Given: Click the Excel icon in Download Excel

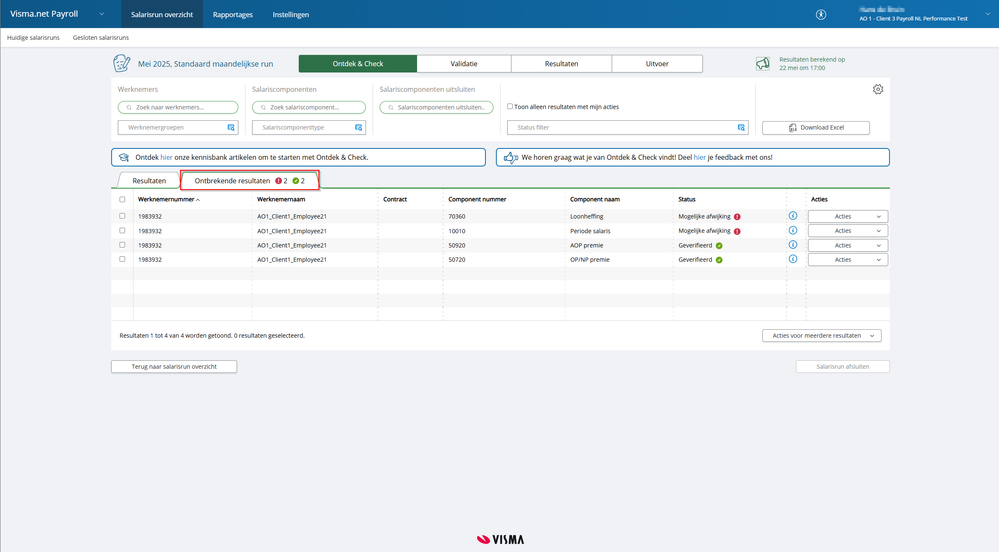Looking at the screenshot, I should [793, 127].
